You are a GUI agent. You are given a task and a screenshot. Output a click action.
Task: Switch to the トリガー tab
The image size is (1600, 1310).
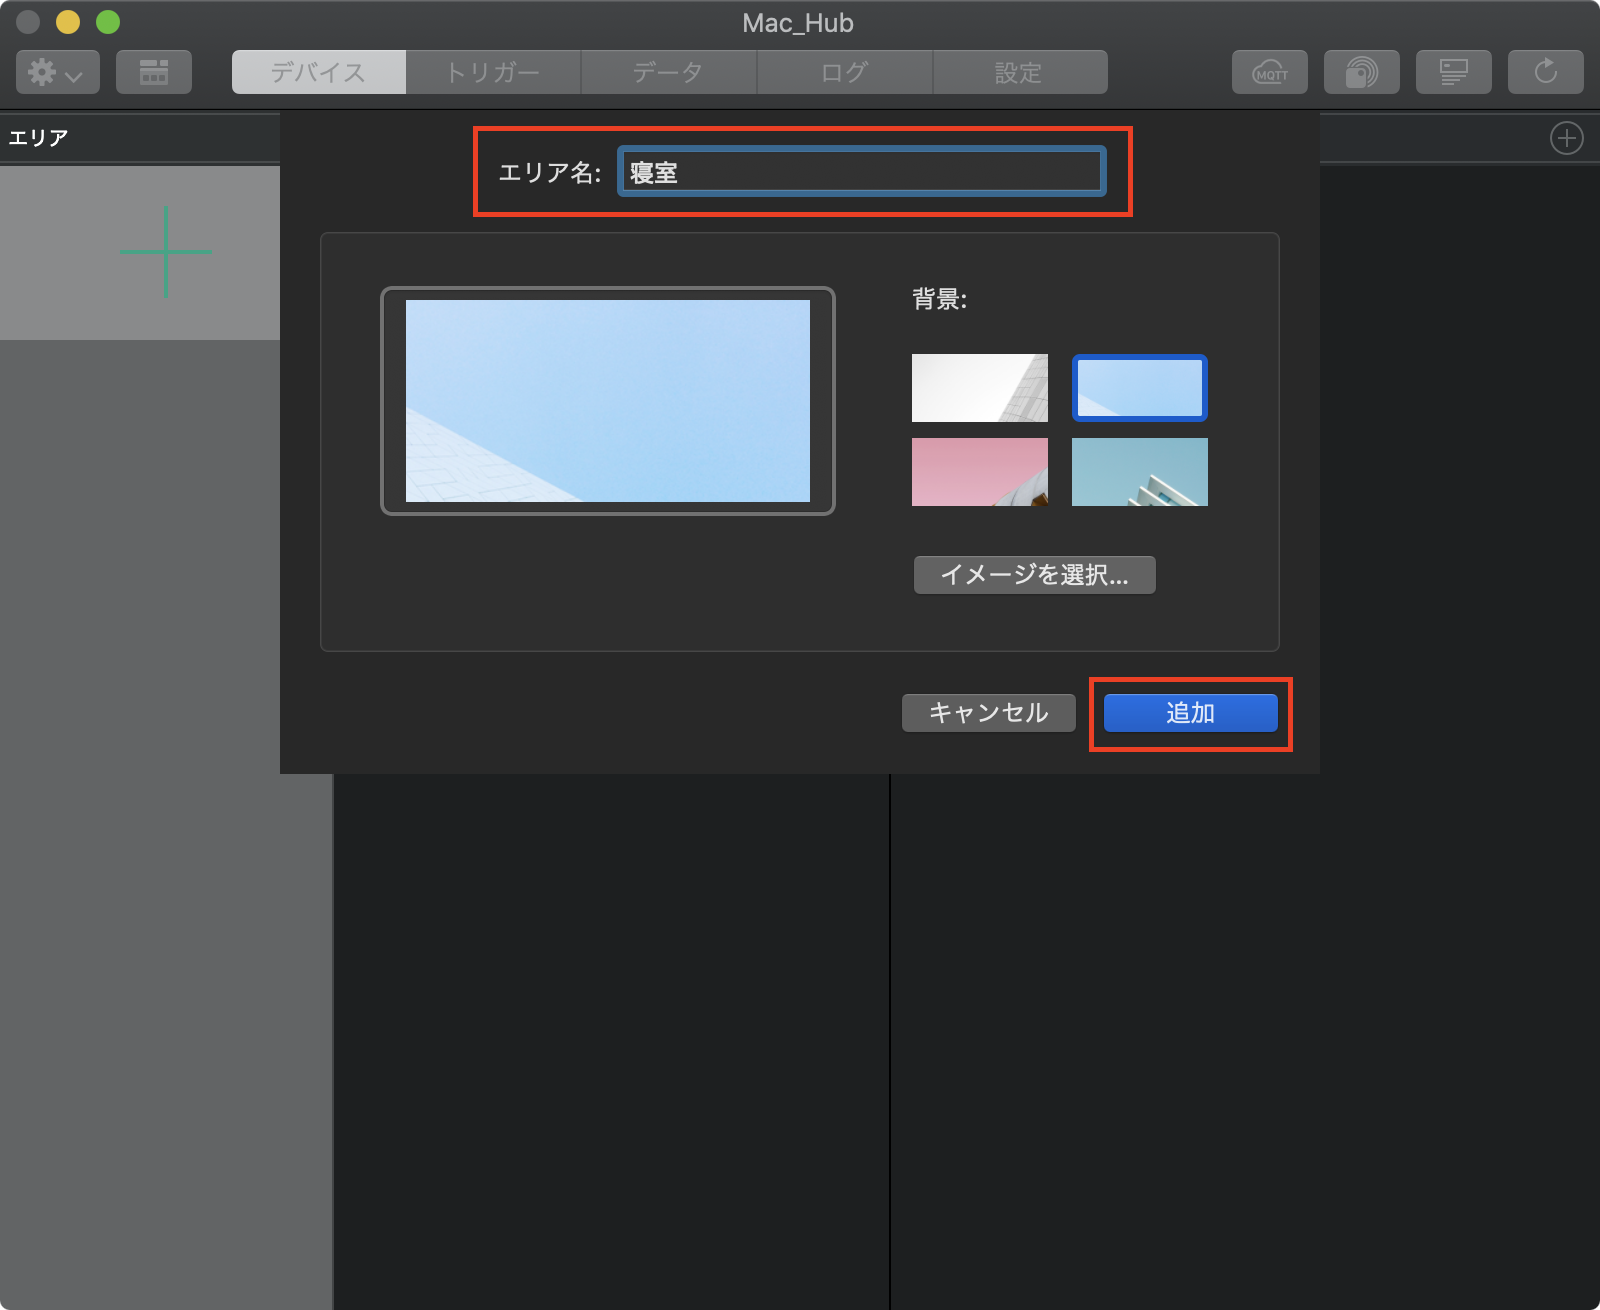click(493, 72)
